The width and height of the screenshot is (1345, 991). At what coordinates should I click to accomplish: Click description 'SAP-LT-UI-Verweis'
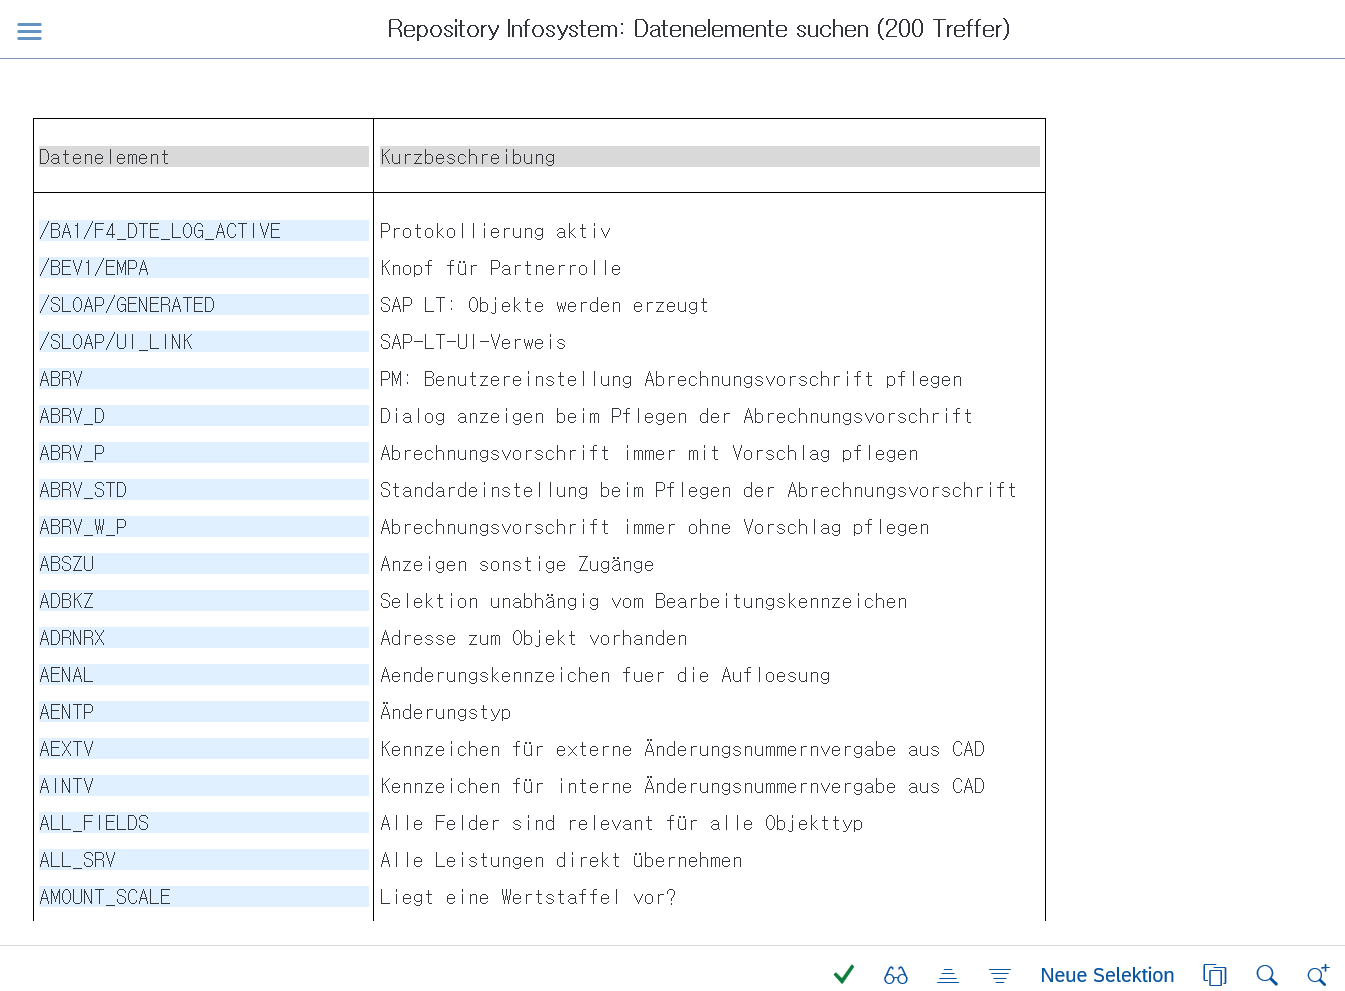pyautogui.click(x=473, y=342)
